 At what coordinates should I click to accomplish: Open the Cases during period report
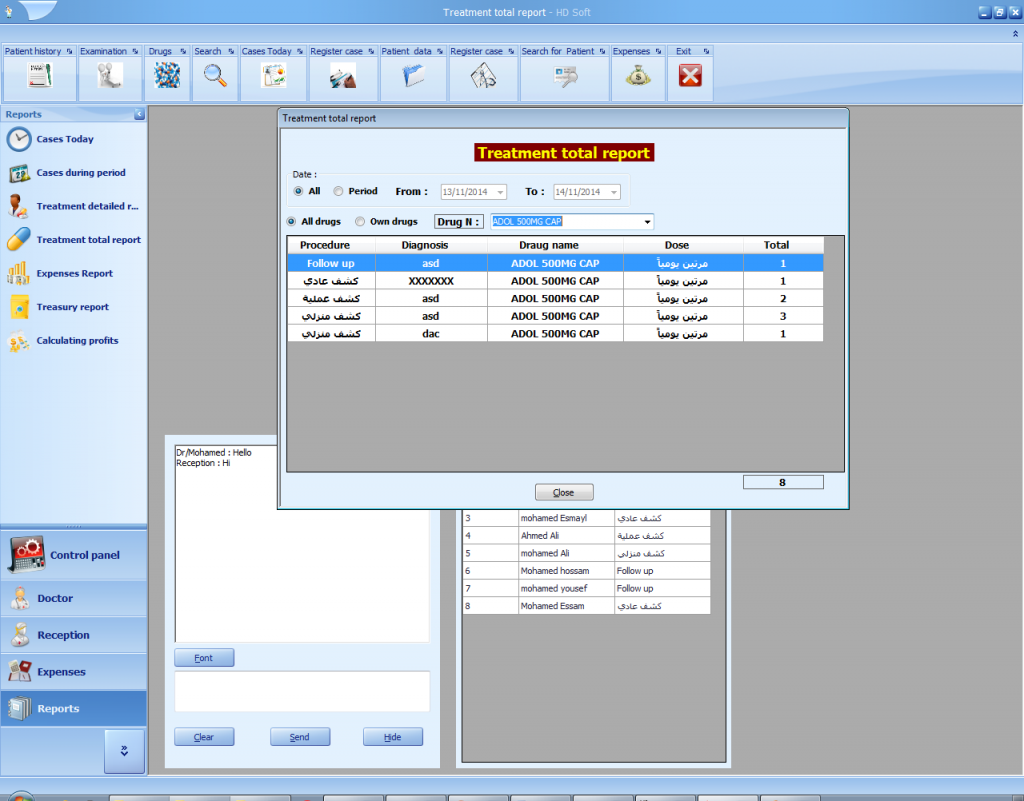click(x=80, y=173)
